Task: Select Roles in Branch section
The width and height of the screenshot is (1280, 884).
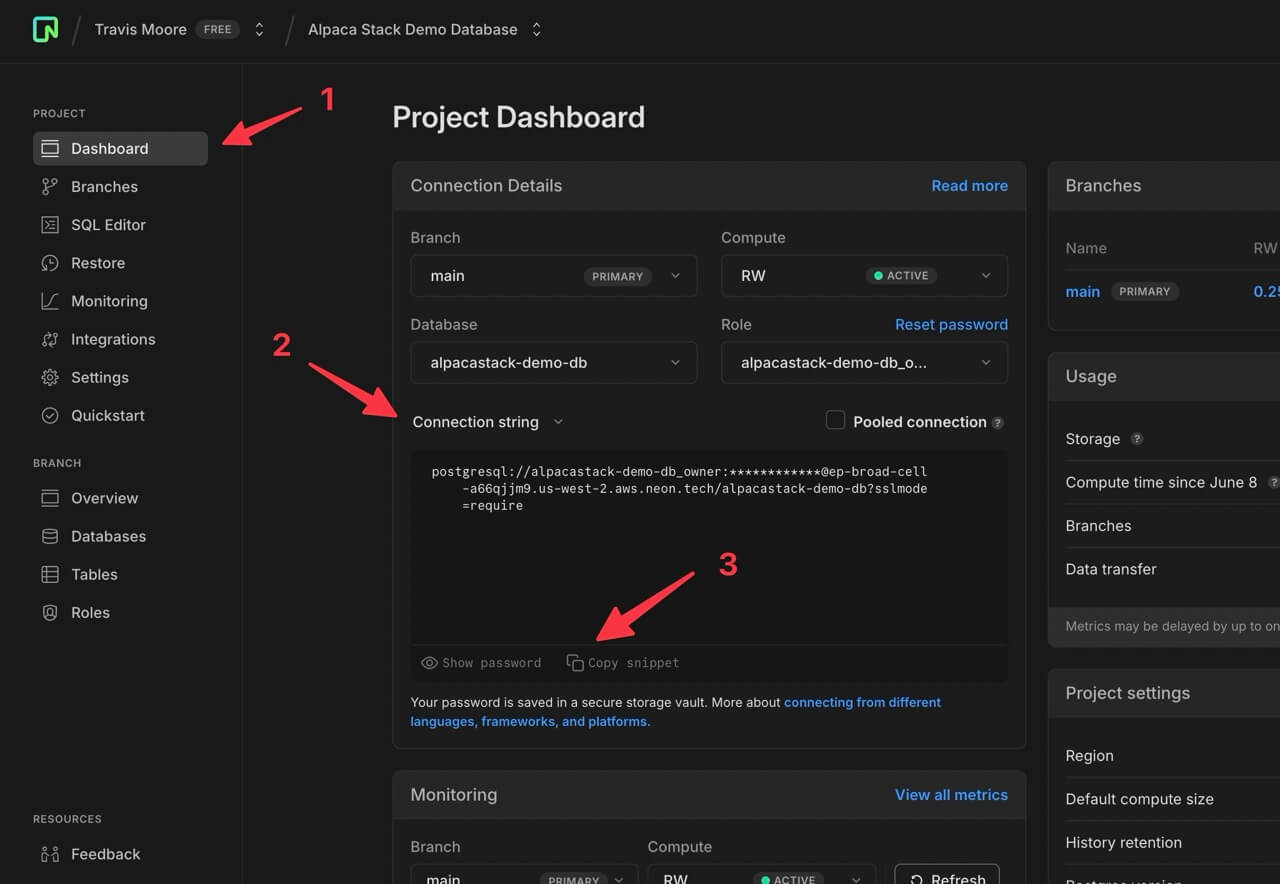Action: coord(90,612)
